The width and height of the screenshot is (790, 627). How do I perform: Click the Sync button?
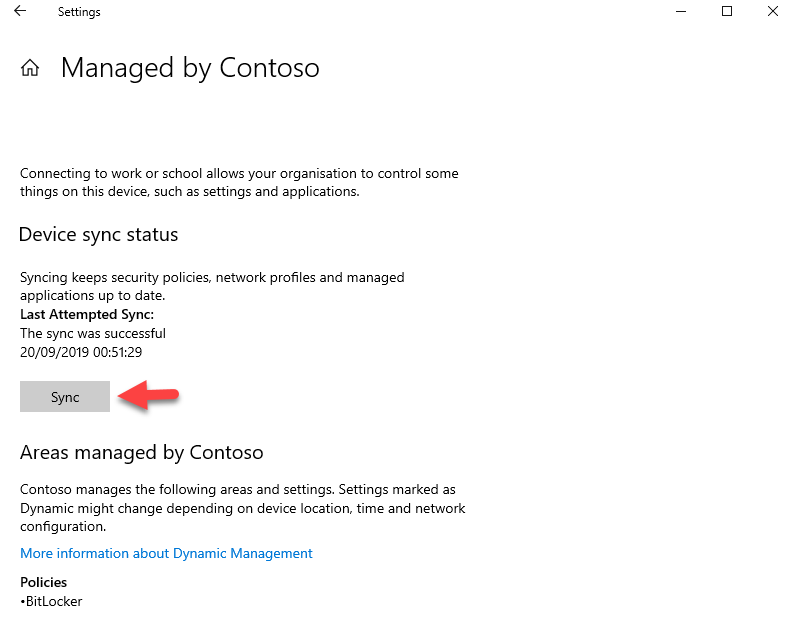pos(65,397)
